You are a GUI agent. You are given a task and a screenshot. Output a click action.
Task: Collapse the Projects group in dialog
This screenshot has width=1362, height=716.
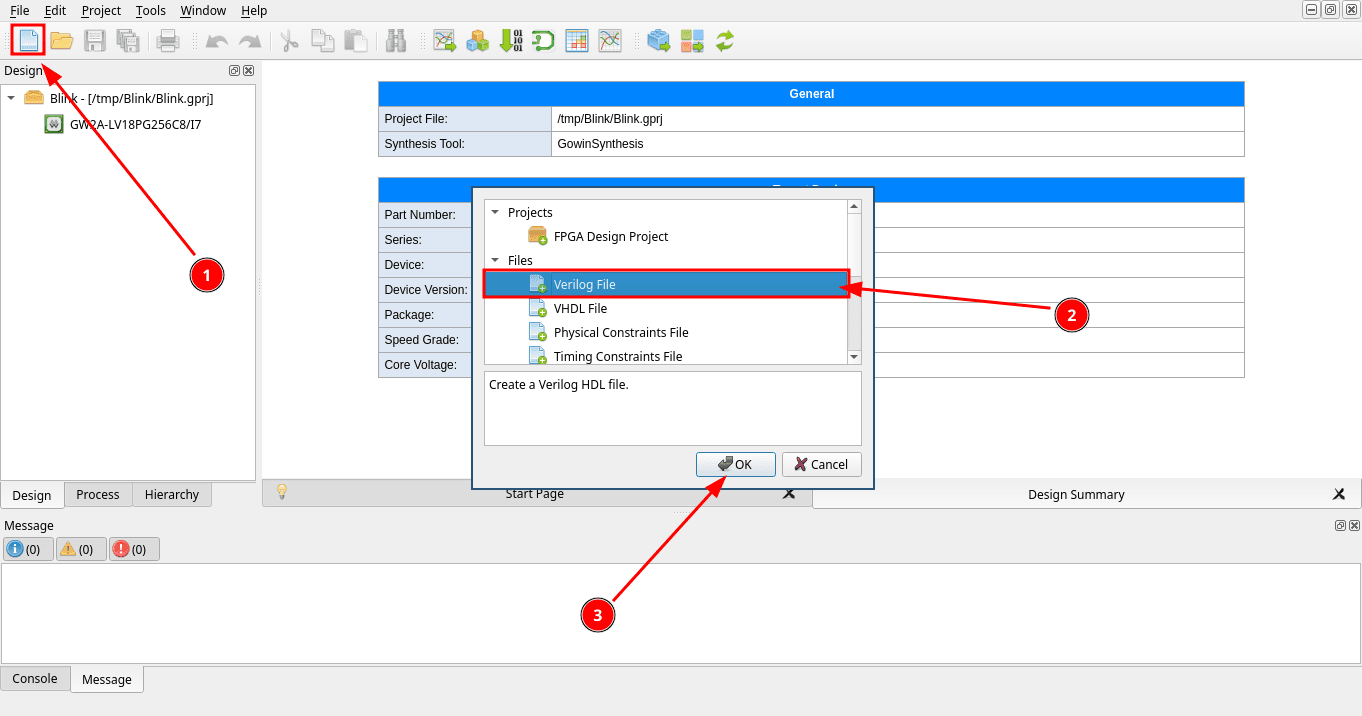pyautogui.click(x=494, y=212)
